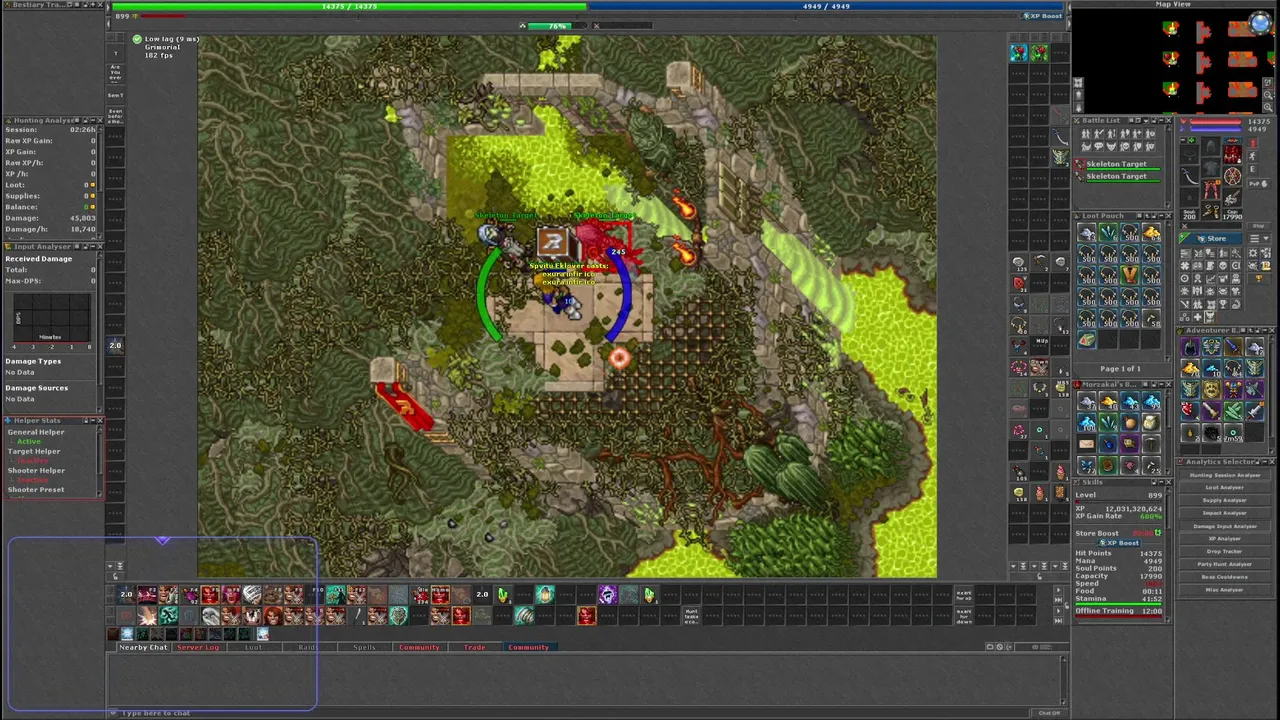This screenshot has width=1280, height=720.
Task: Click the golden face shield in Adventurer's container
Action: click(1211, 391)
